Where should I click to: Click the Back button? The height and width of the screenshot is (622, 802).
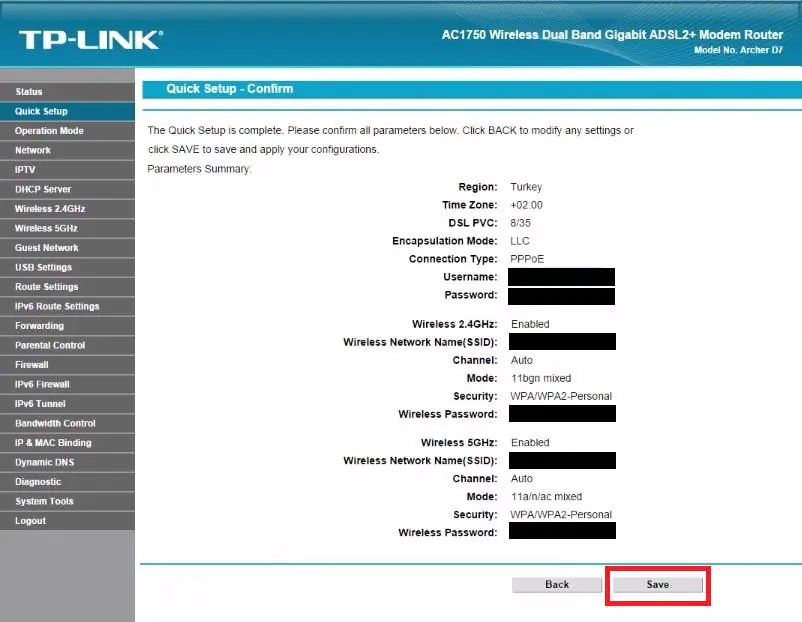557,585
